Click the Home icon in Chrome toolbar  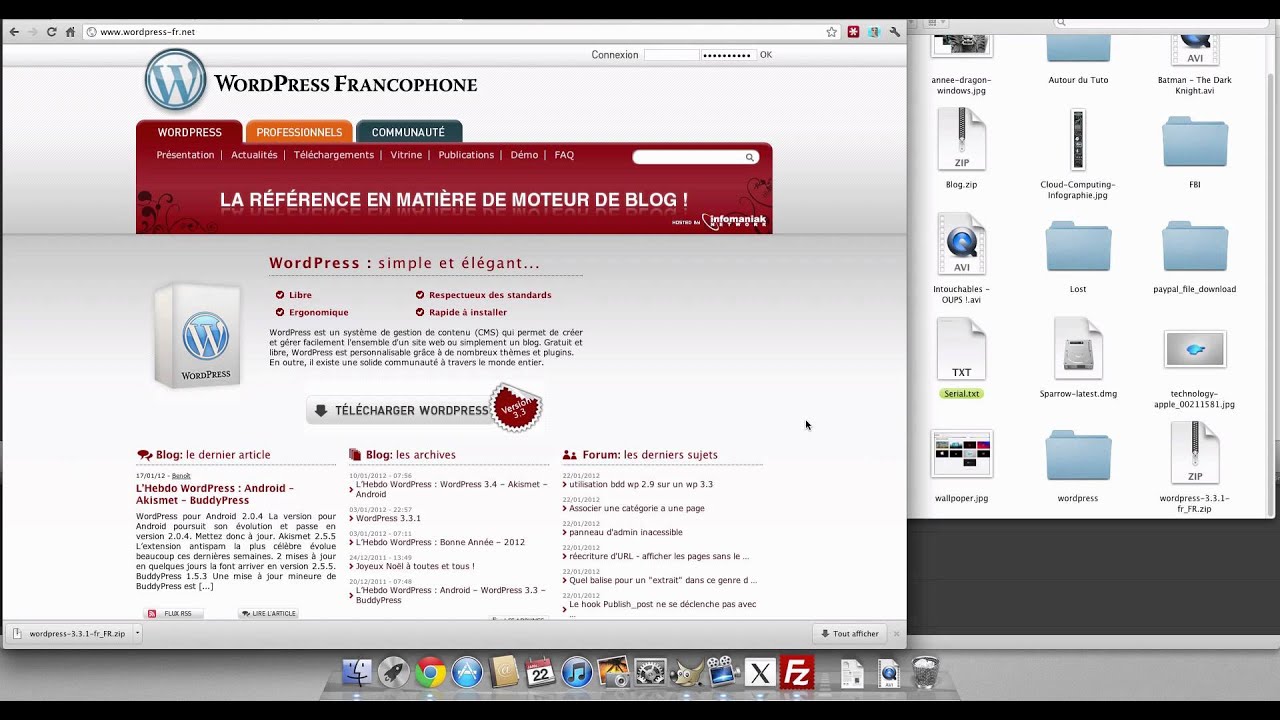pyautogui.click(x=70, y=32)
